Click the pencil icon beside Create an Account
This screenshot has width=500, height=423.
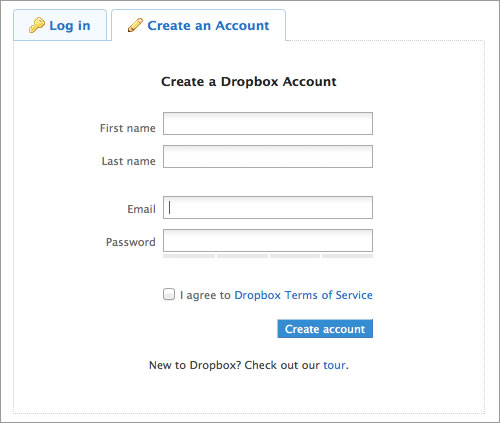click(x=135, y=25)
